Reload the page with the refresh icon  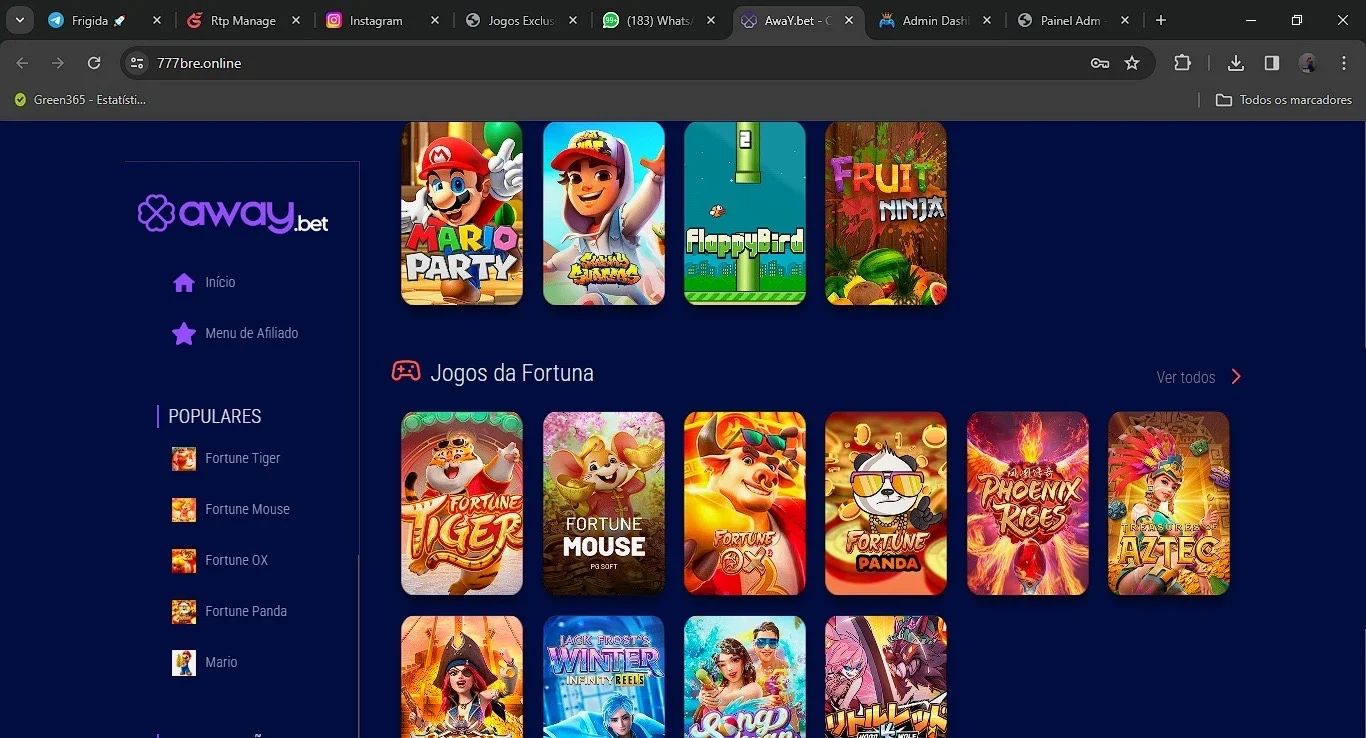point(94,63)
